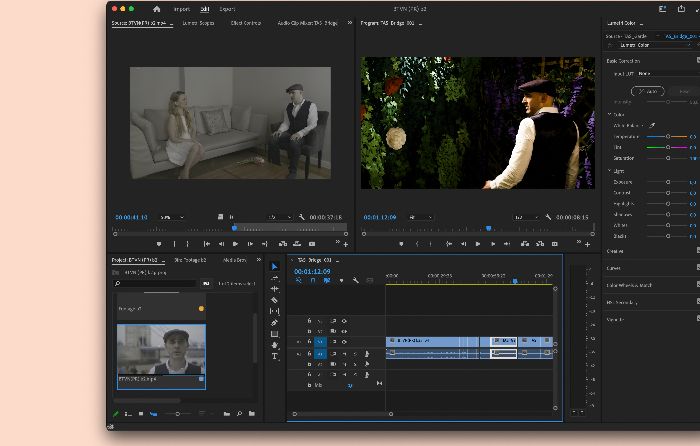Lock the V1 video track
Screen dimensions: 700x446
(x=309, y=342)
